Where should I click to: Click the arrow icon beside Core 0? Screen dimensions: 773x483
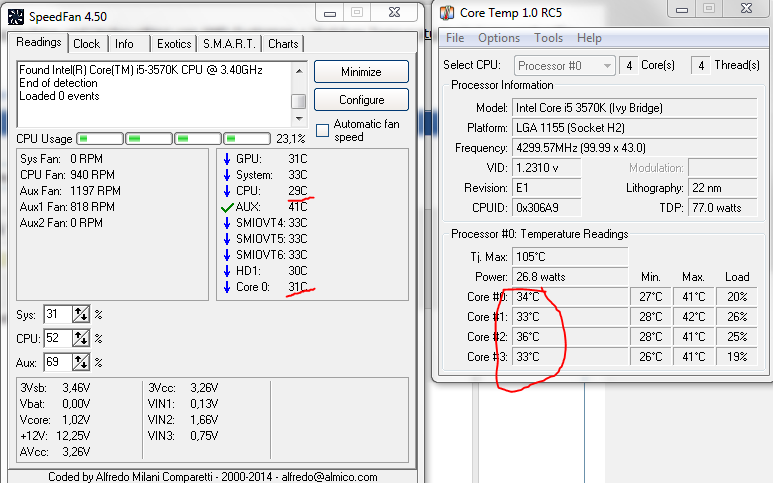click(227, 287)
